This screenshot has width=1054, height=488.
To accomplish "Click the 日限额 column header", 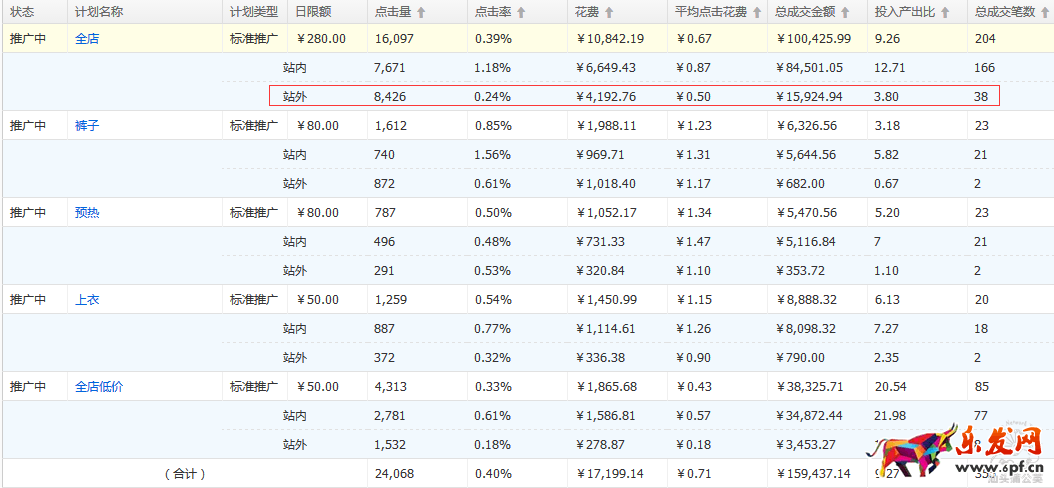I will tap(313, 12).
